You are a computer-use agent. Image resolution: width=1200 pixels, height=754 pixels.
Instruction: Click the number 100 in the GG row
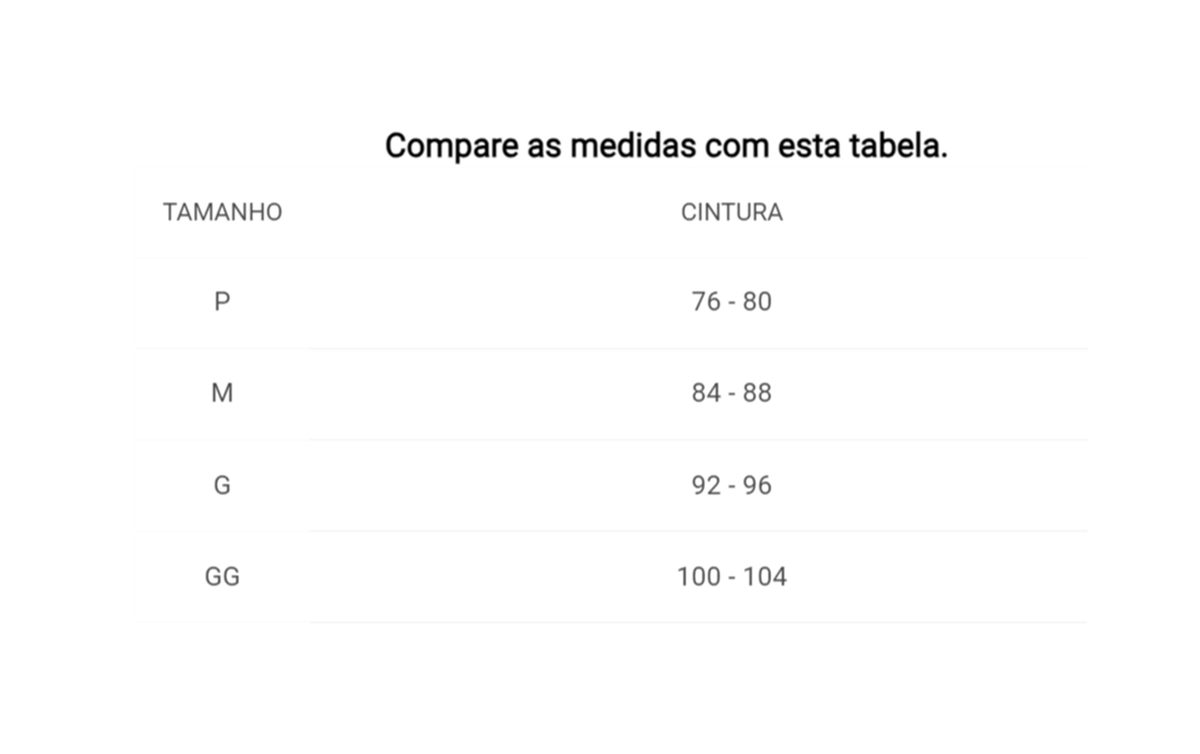coord(699,577)
